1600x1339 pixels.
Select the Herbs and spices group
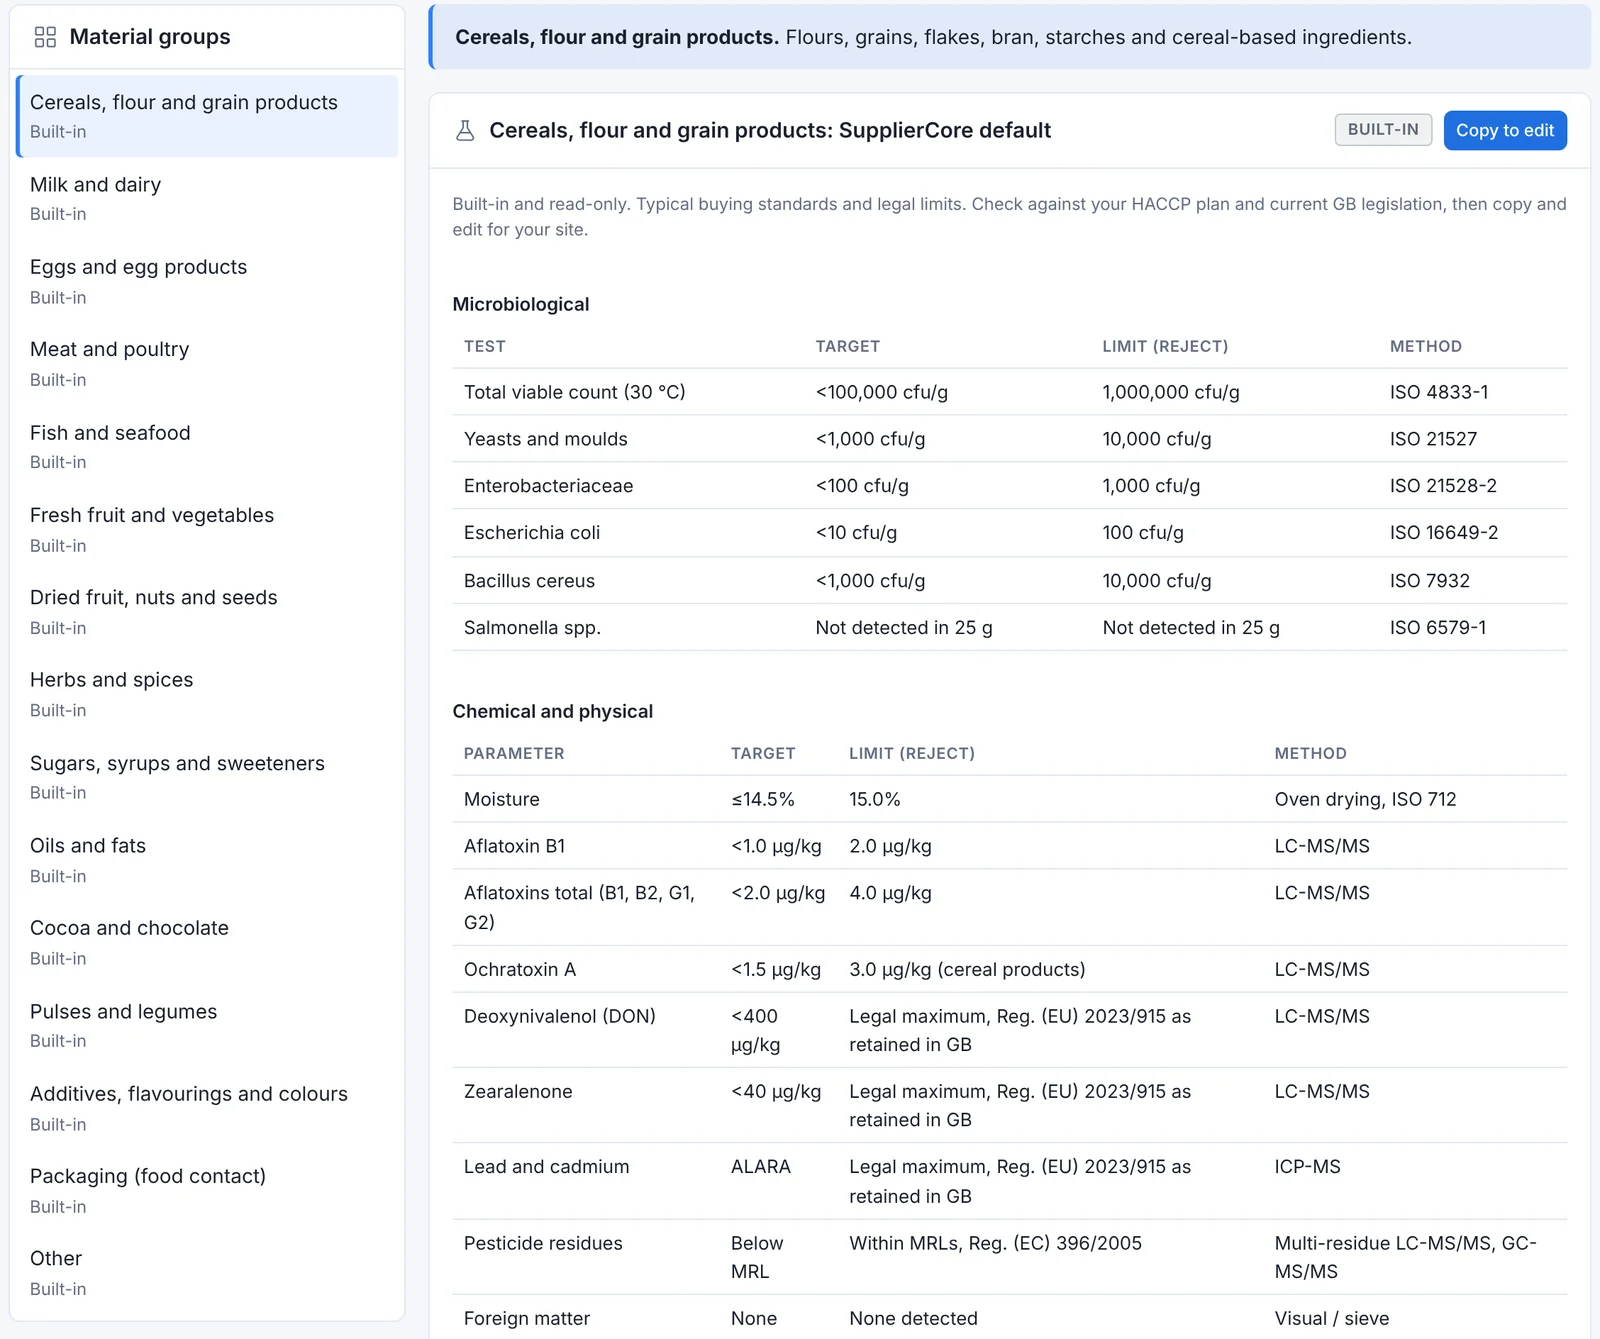(207, 694)
